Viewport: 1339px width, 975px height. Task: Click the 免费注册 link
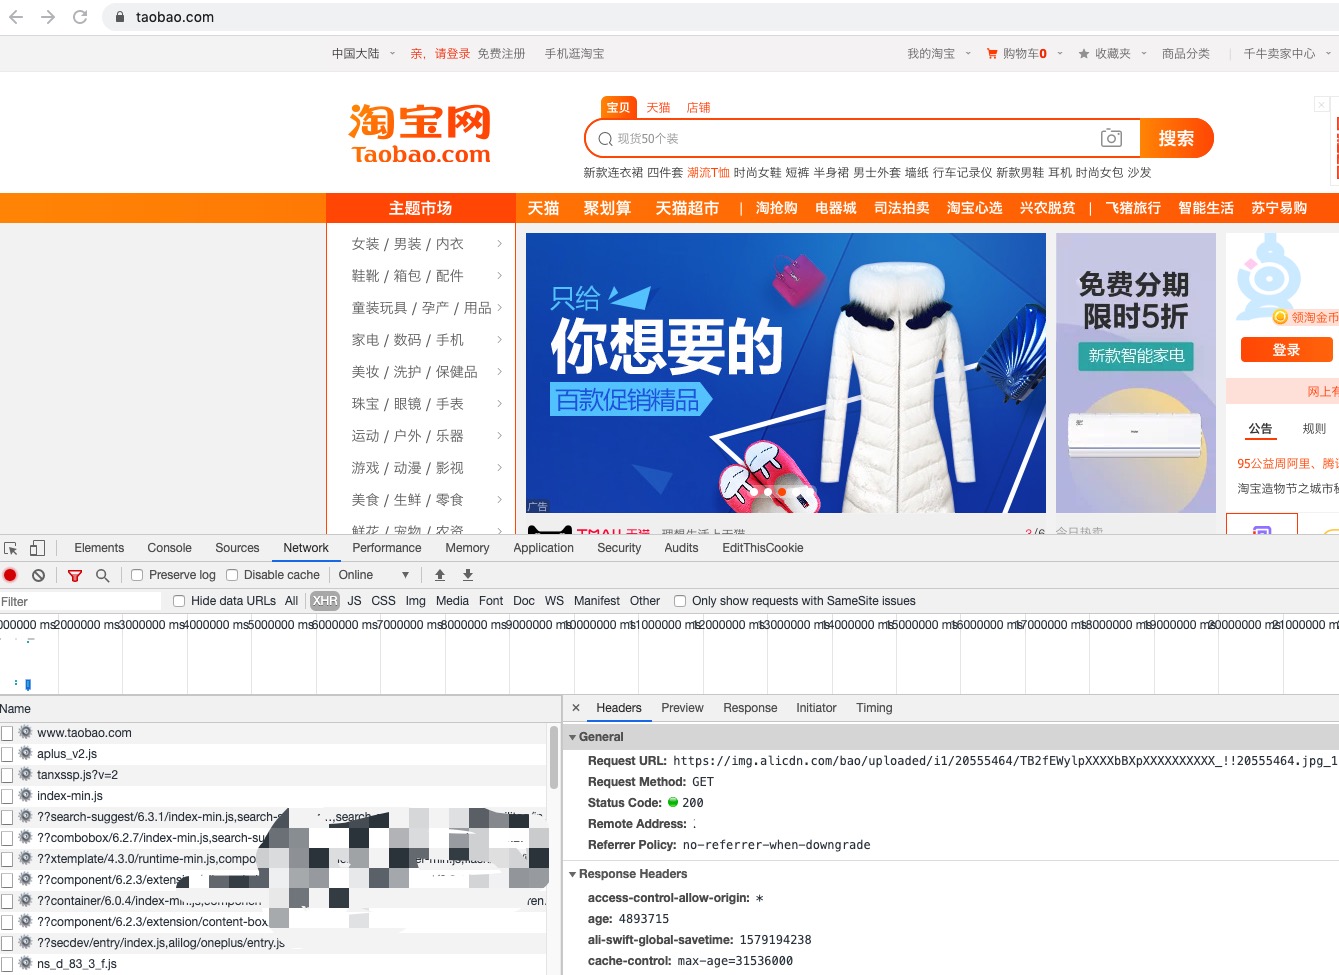pyautogui.click(x=501, y=54)
